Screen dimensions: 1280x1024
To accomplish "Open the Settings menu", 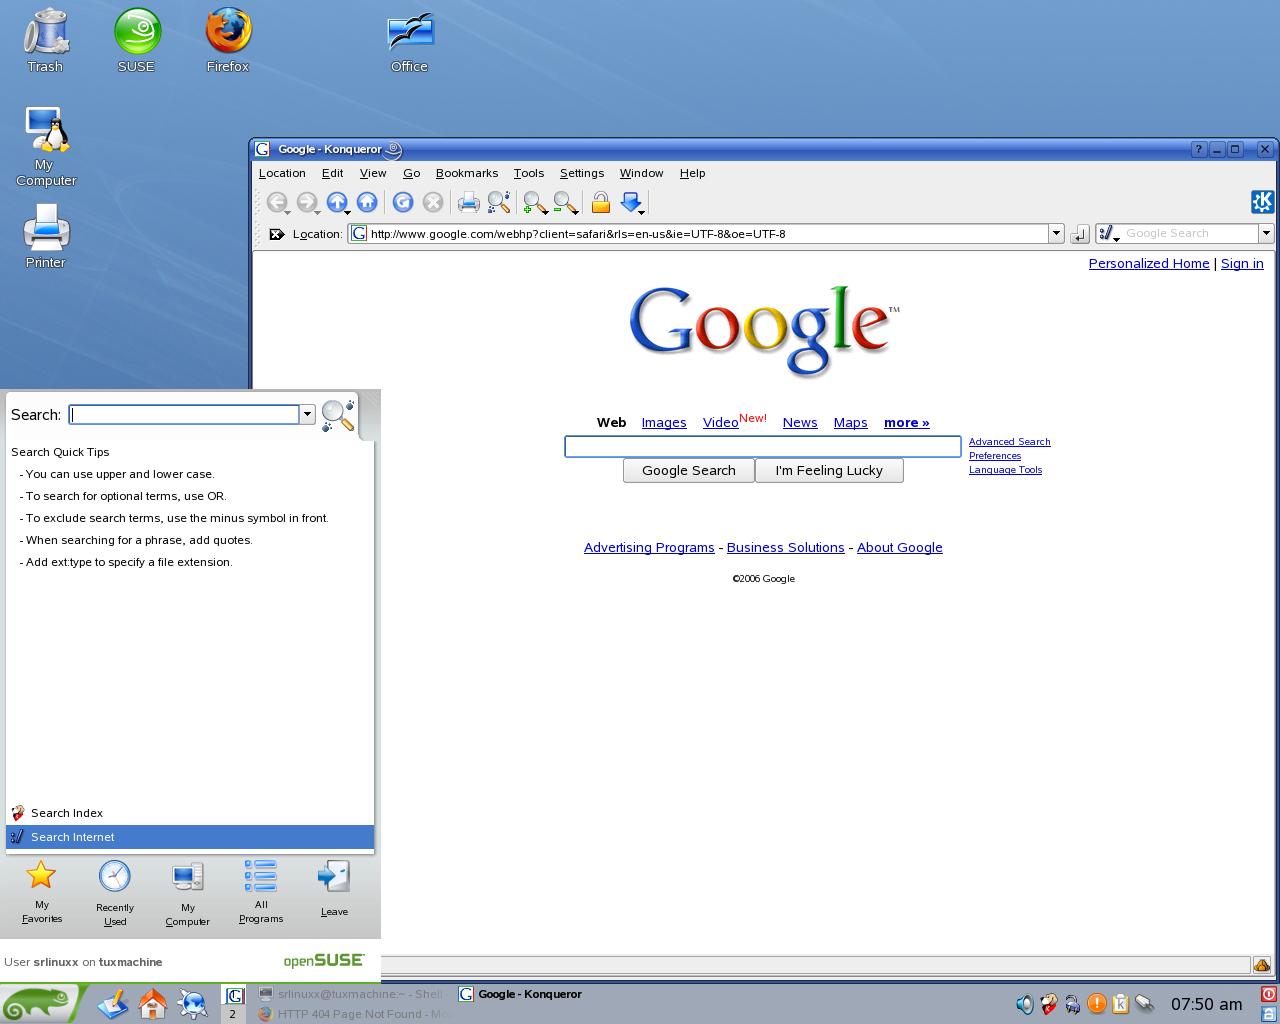I will point(582,173).
